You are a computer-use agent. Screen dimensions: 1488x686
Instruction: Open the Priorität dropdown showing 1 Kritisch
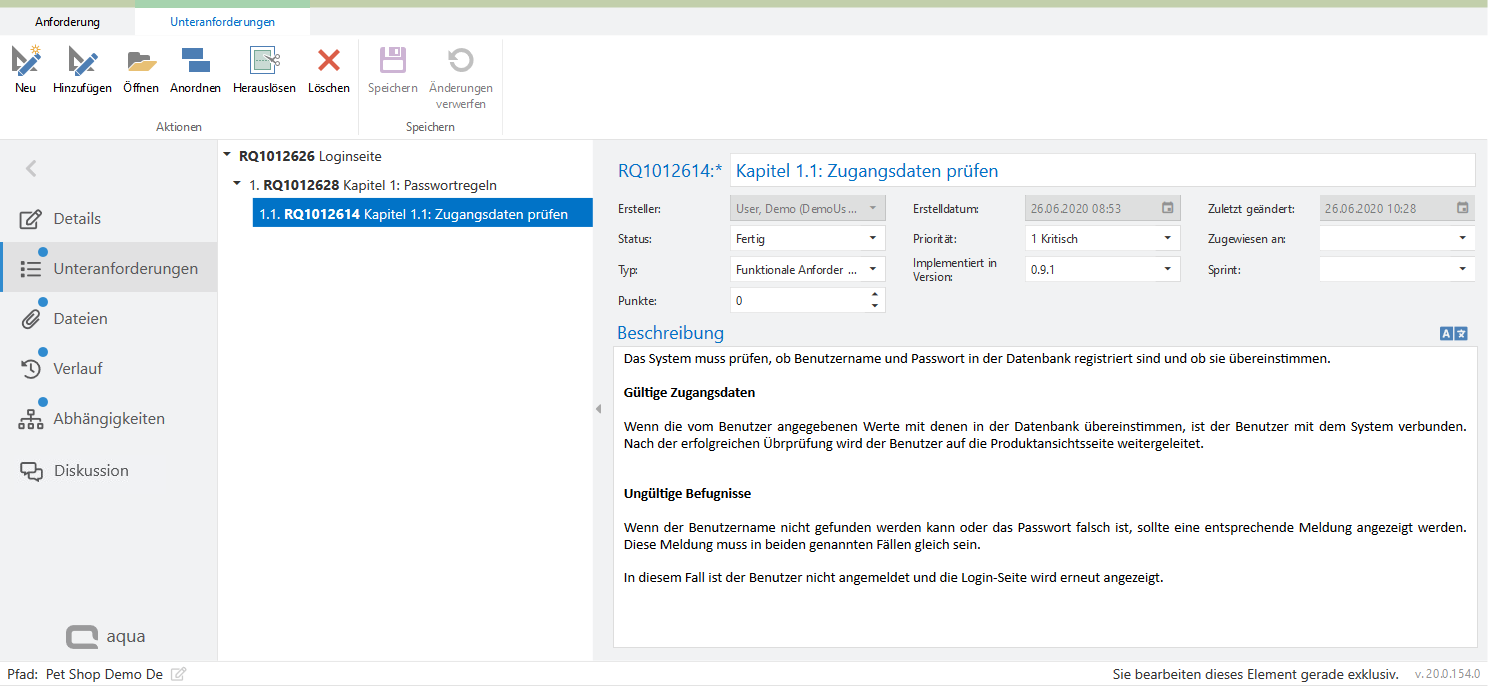pyautogui.click(x=1167, y=239)
